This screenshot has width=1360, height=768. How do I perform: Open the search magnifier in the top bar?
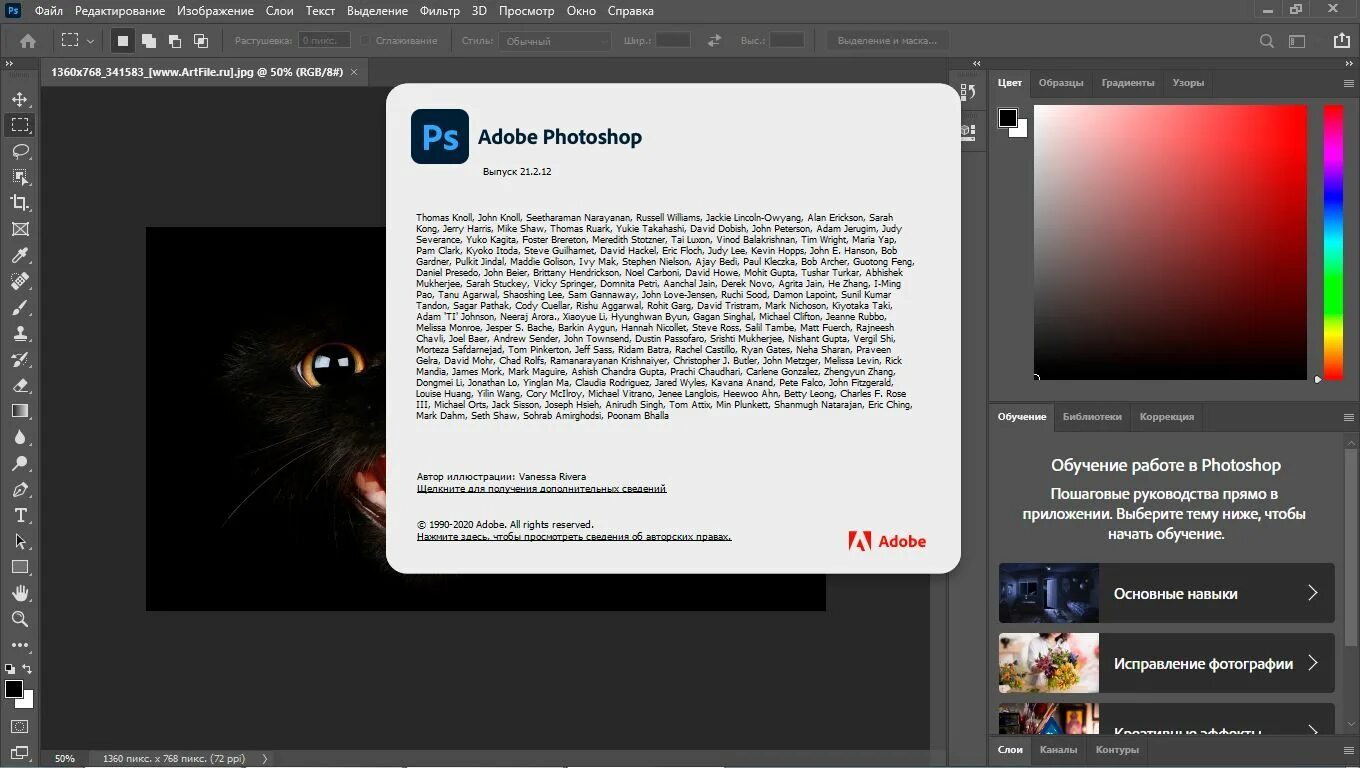(x=1267, y=41)
